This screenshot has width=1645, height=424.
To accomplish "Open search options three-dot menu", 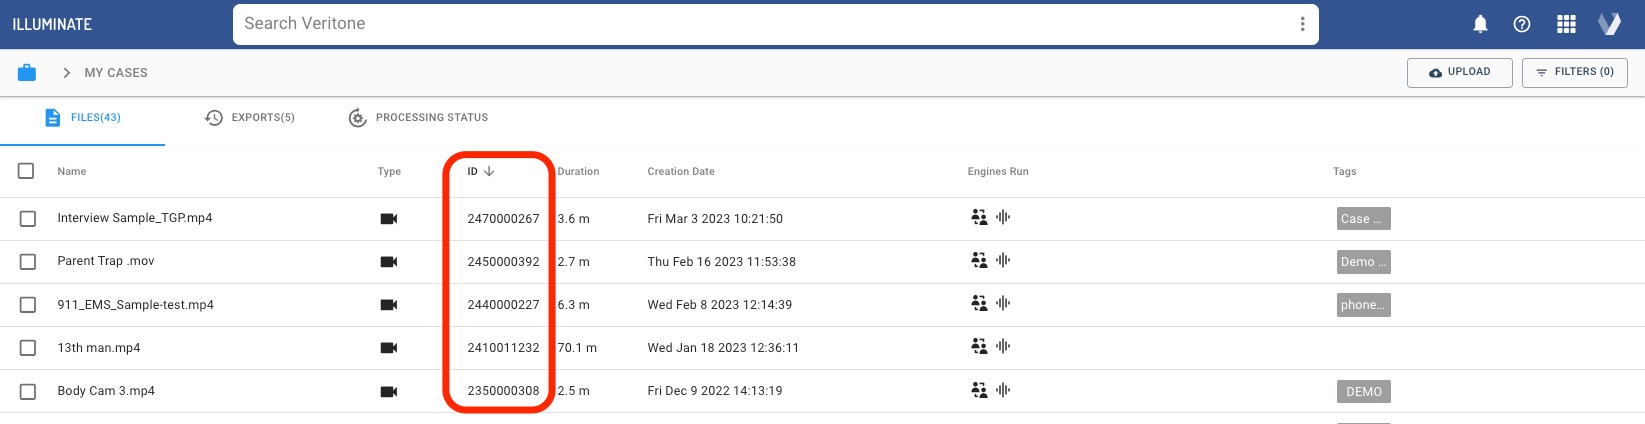I will (1302, 24).
